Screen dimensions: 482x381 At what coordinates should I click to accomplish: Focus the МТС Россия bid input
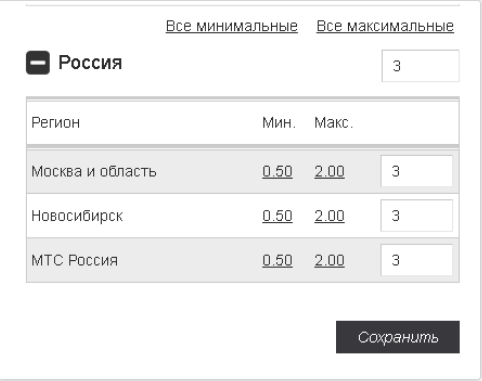417,260
